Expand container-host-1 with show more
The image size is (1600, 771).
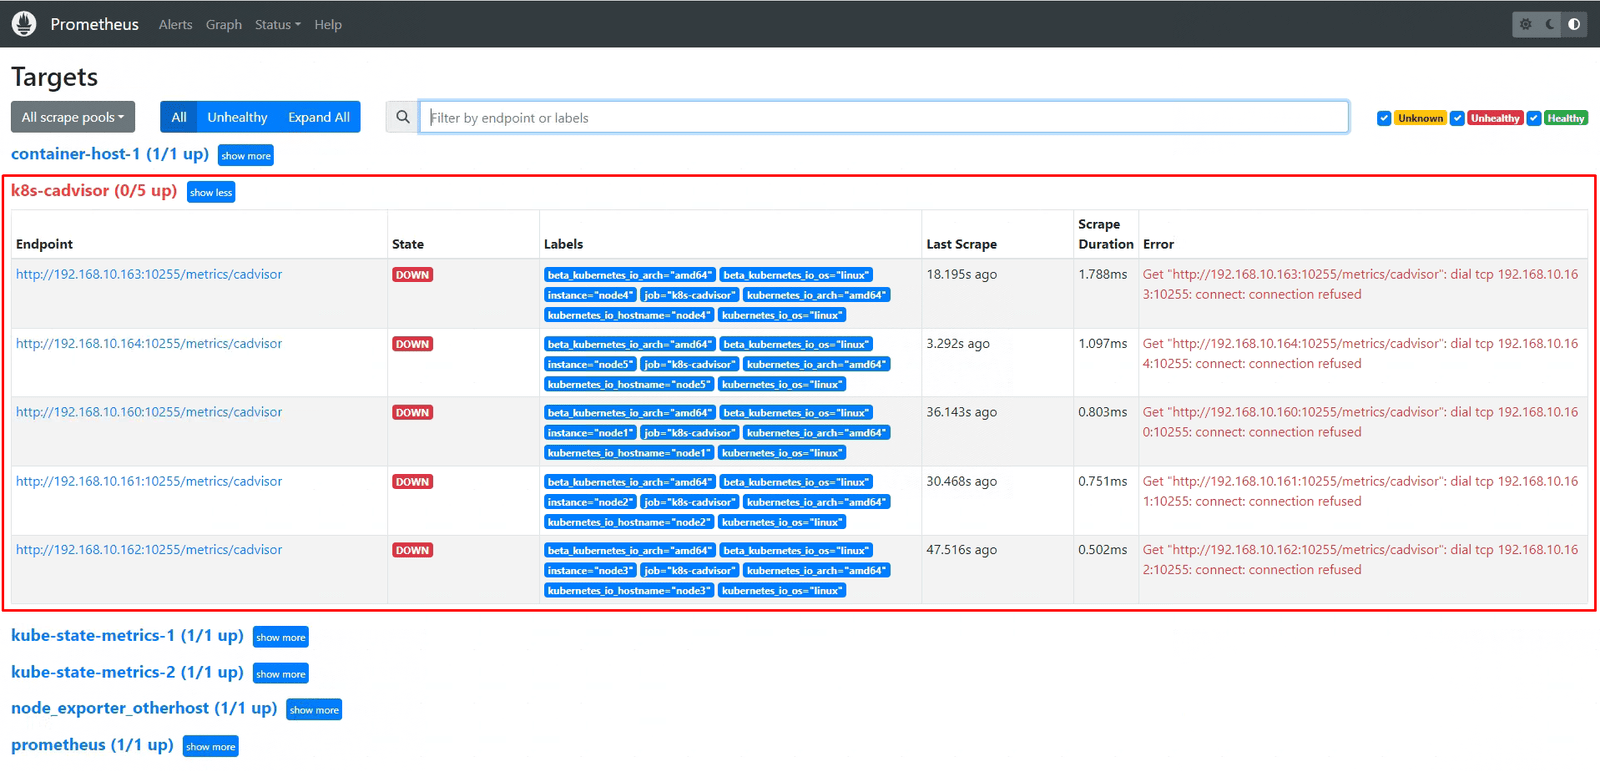click(246, 156)
